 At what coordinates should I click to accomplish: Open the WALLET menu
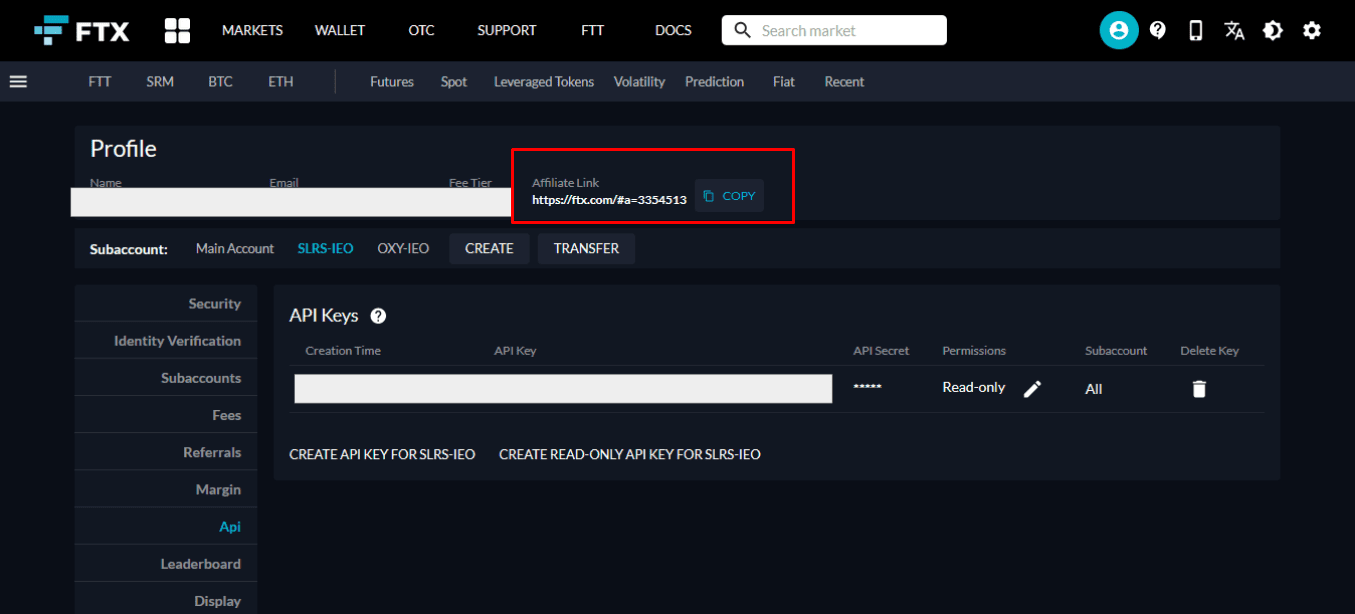tap(340, 30)
